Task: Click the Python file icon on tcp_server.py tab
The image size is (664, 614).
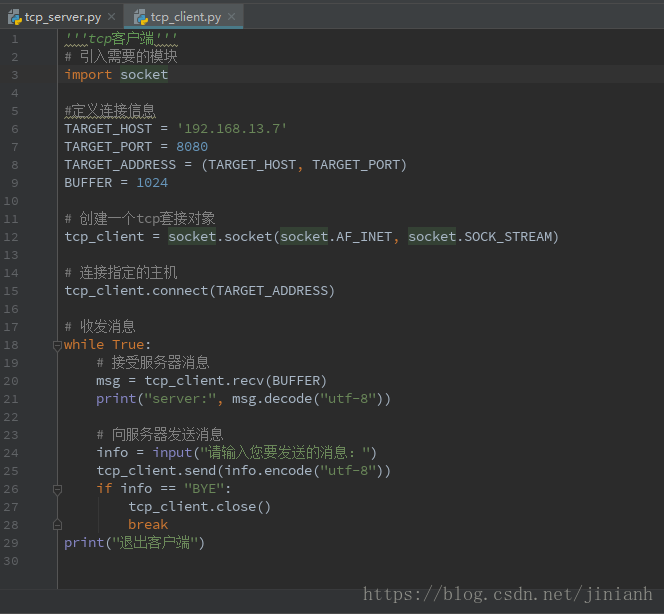Action: tap(15, 17)
